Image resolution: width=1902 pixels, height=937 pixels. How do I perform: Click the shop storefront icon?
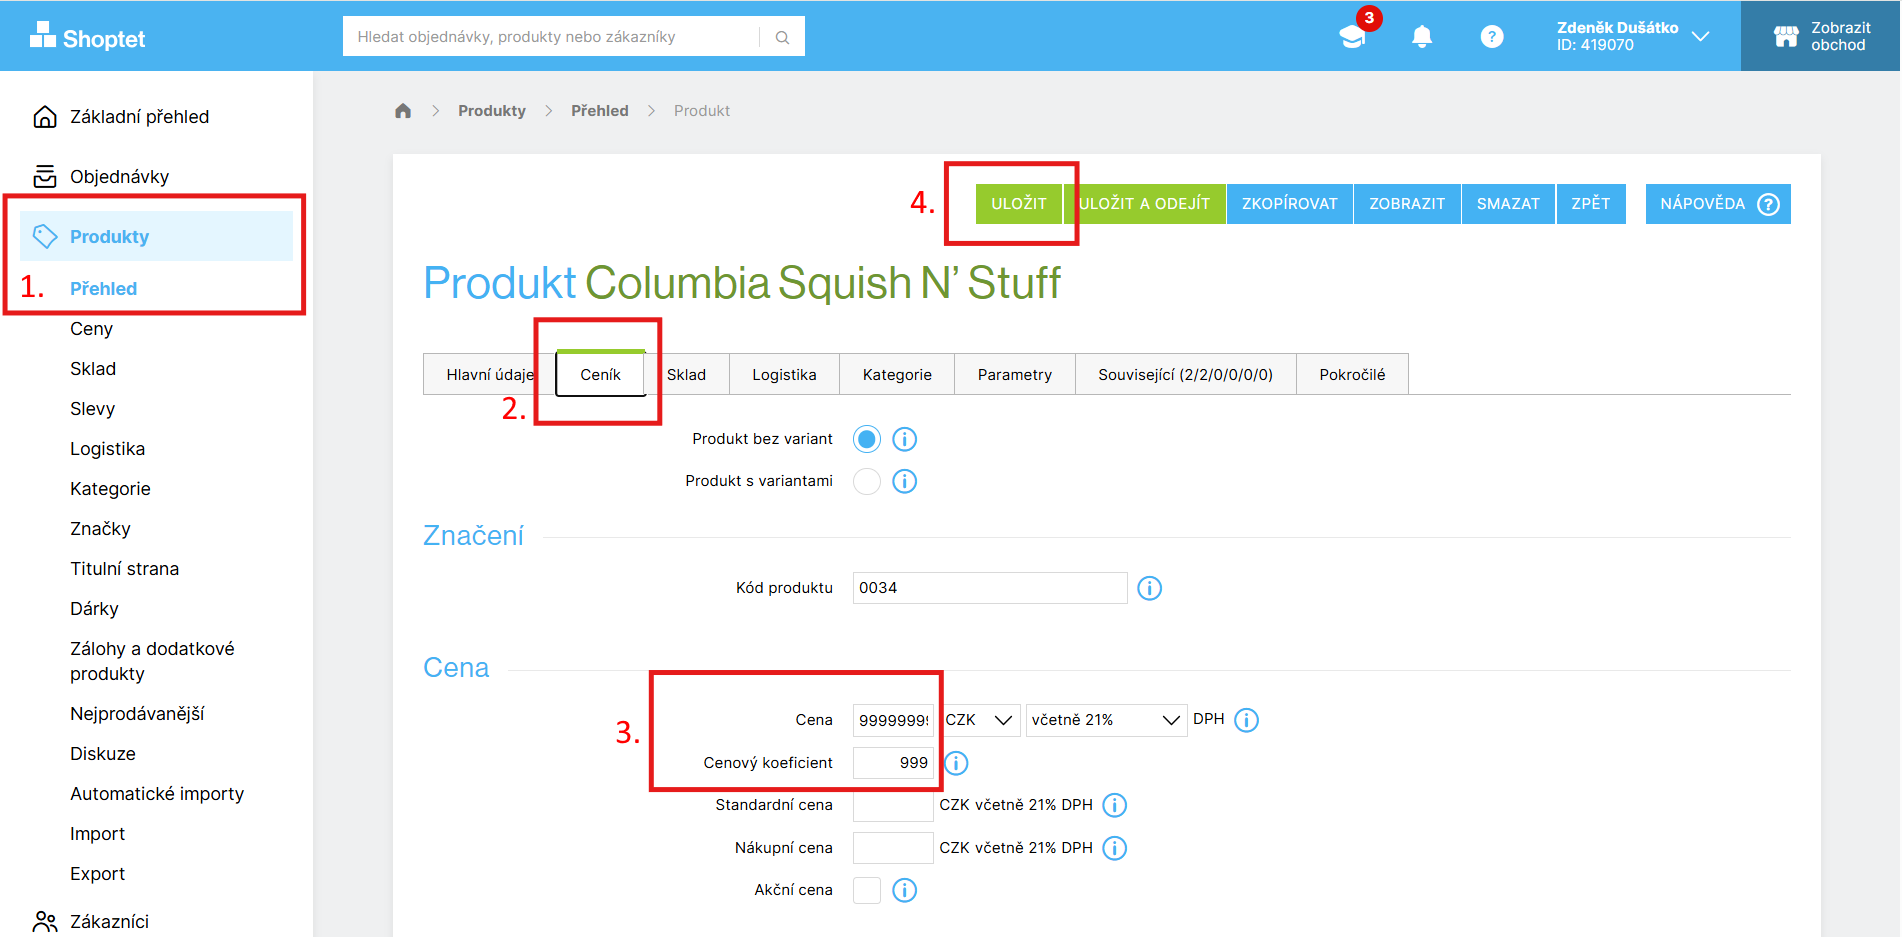[1786, 37]
